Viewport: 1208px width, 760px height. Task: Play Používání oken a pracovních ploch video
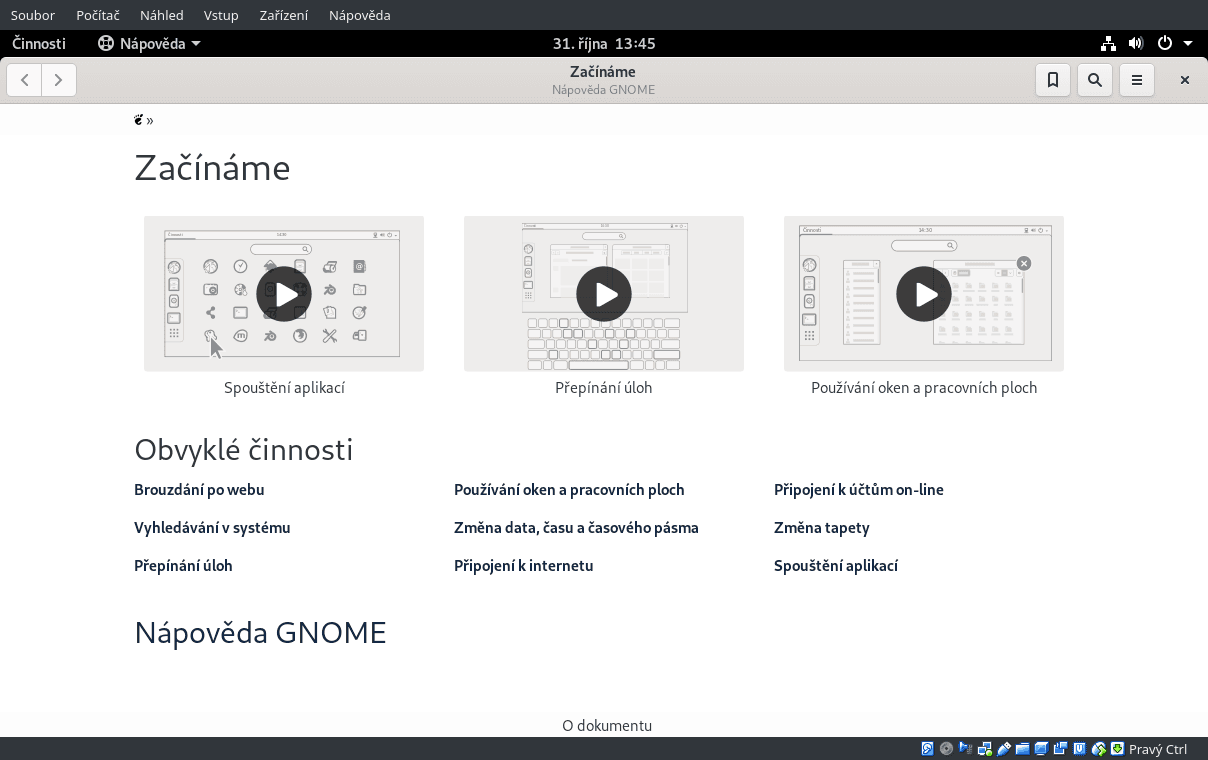[924, 294]
